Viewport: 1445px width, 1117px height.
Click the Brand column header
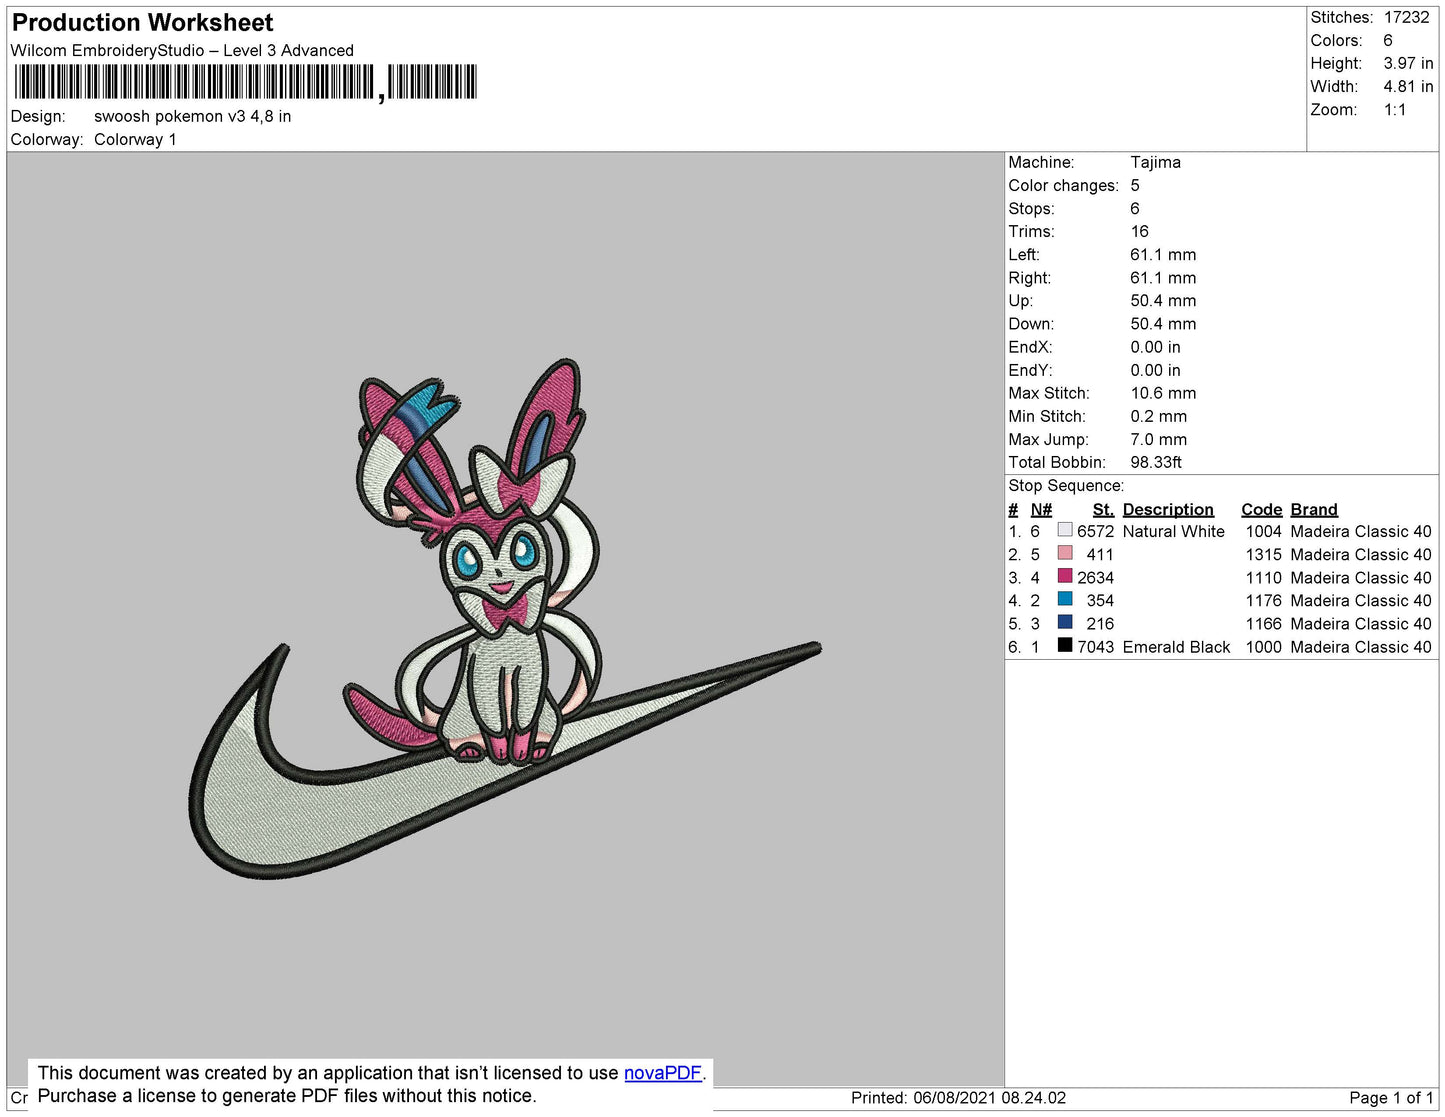(1313, 509)
